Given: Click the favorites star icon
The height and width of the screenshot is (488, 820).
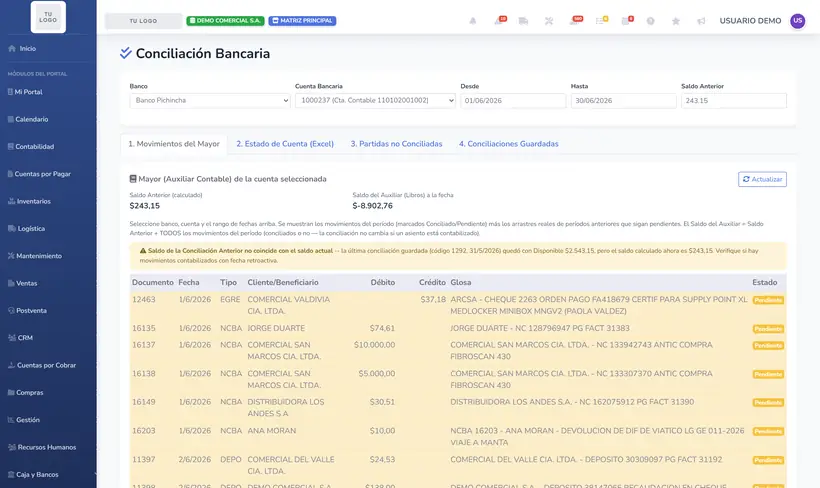Looking at the screenshot, I should [676, 21].
